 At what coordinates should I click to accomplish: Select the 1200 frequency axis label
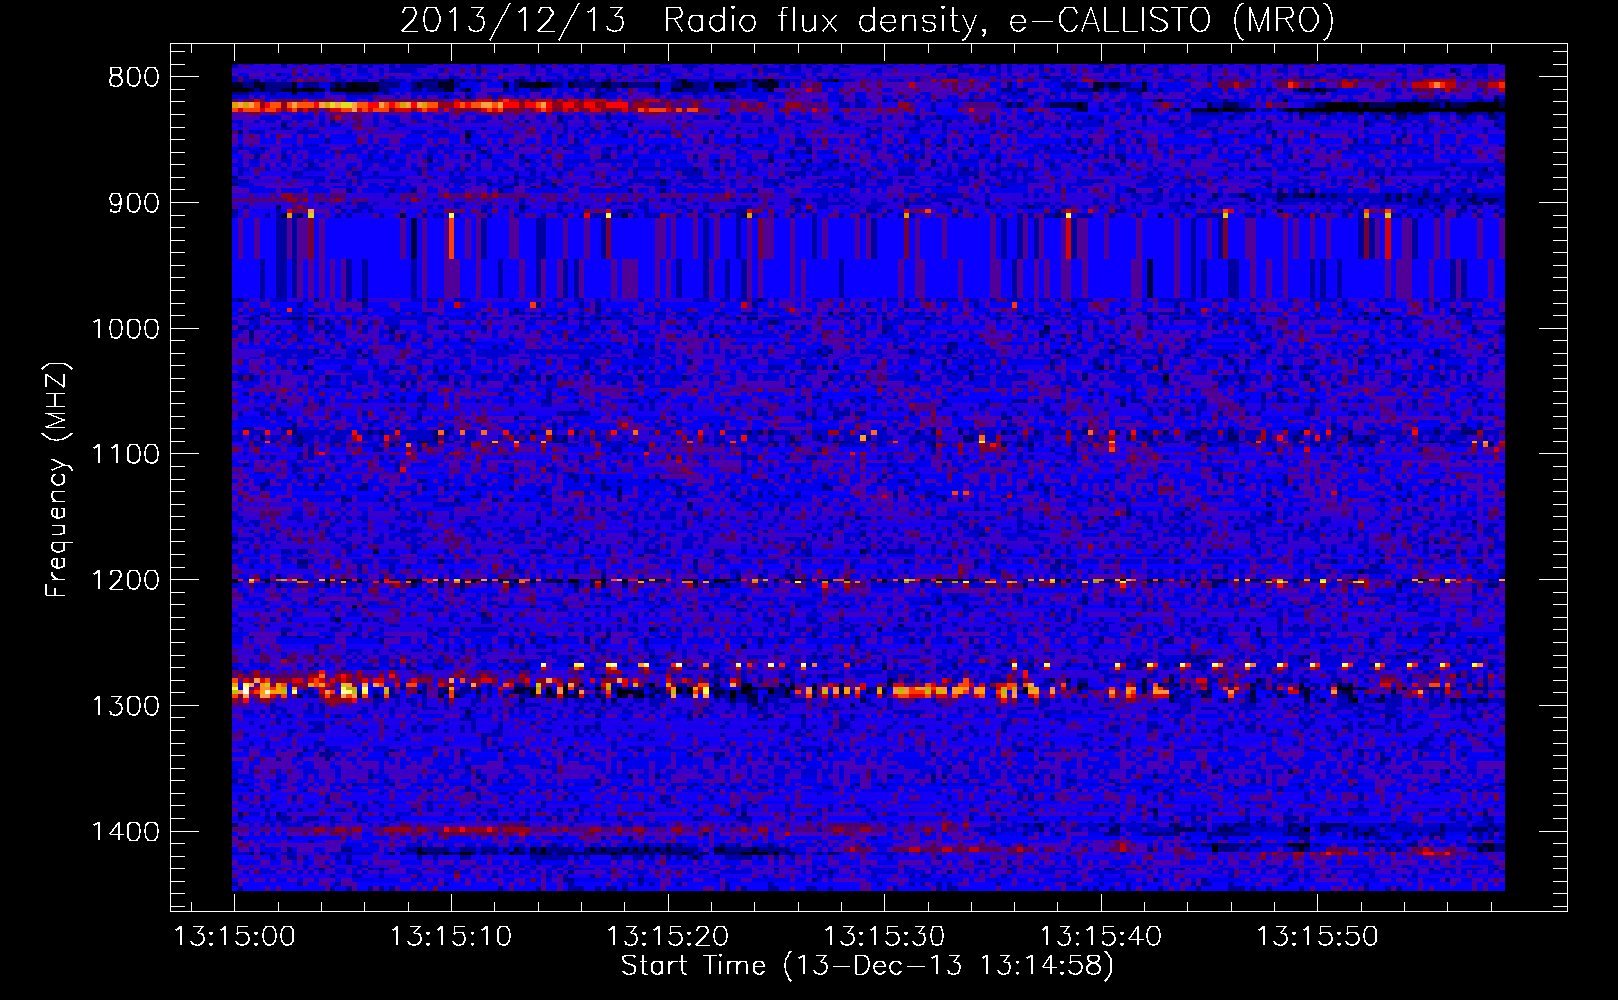125,581
